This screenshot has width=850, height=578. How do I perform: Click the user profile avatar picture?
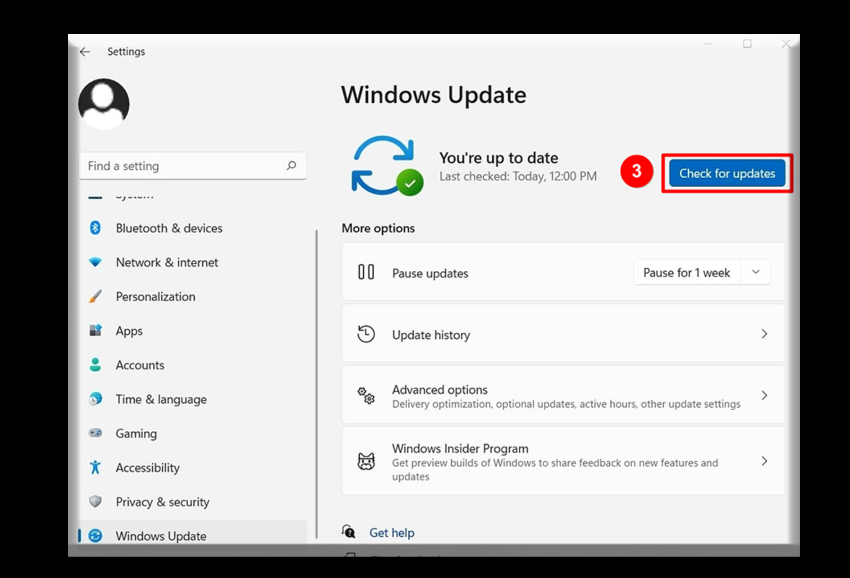104,103
